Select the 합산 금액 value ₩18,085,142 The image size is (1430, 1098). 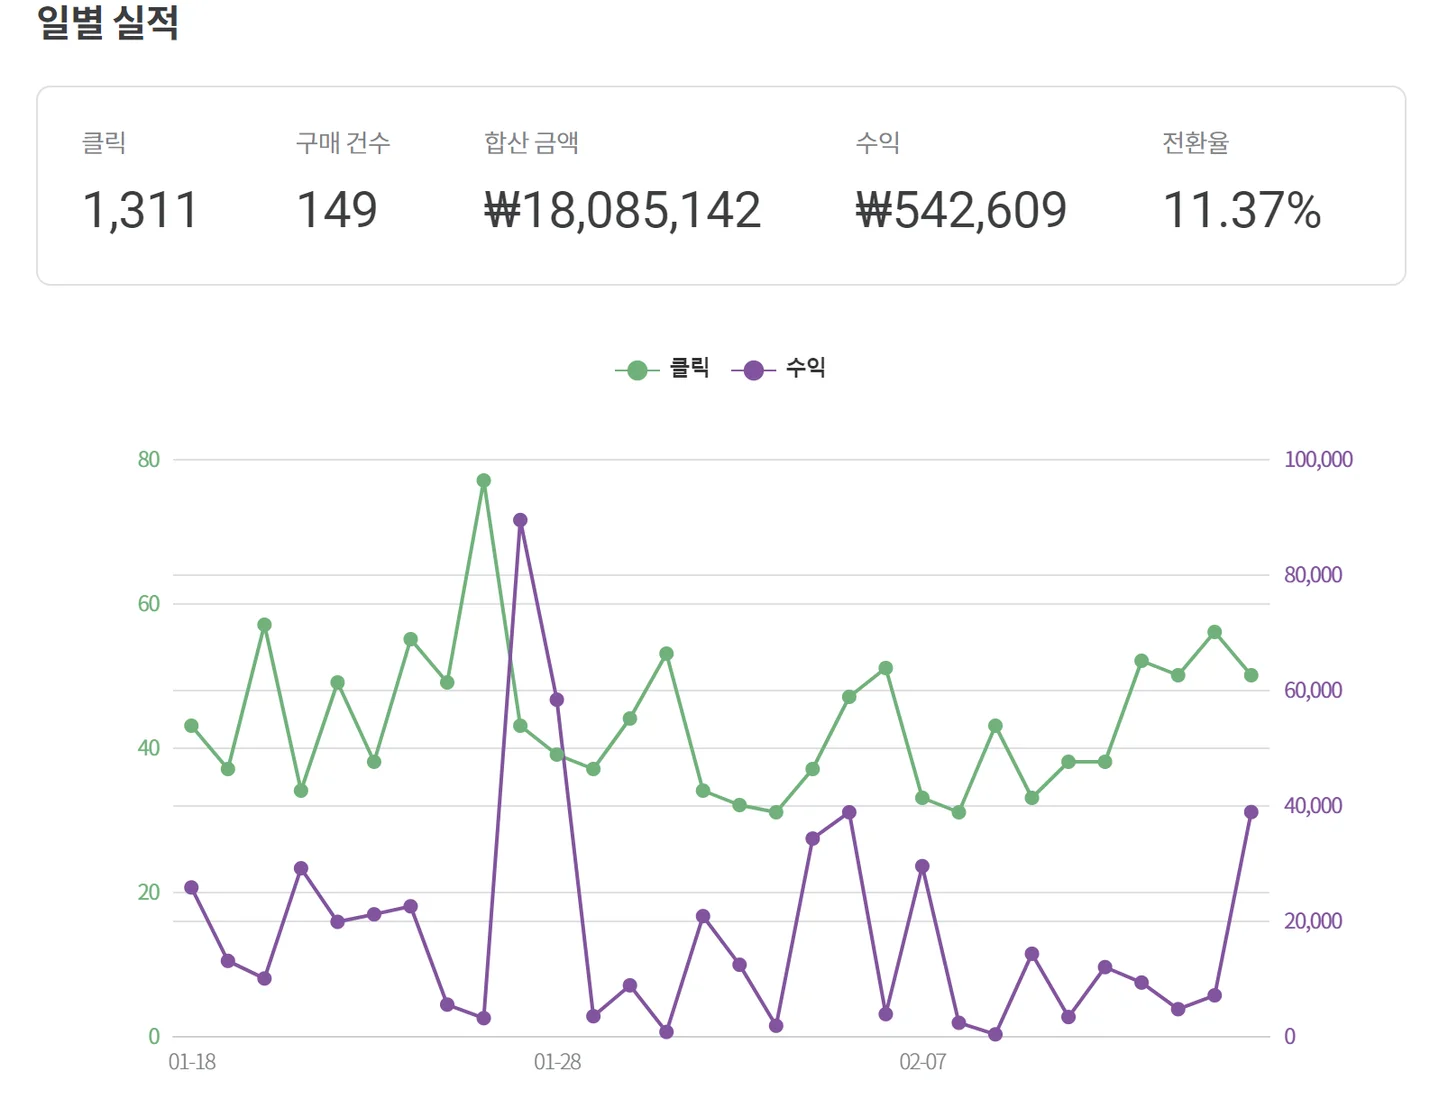622,211
